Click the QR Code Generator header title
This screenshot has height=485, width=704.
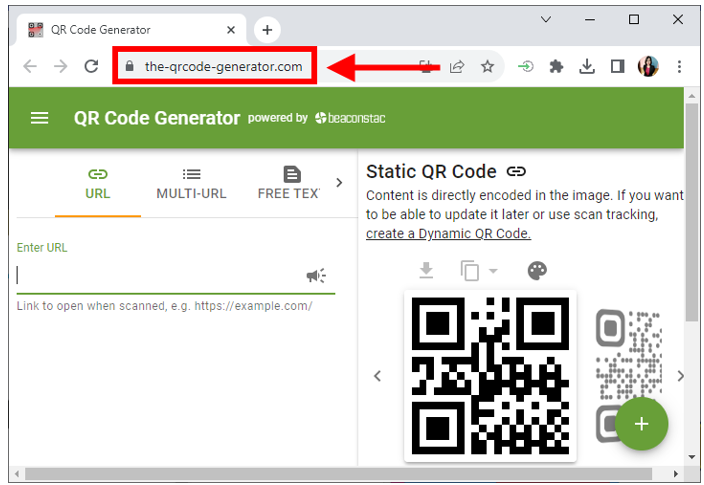(x=157, y=118)
